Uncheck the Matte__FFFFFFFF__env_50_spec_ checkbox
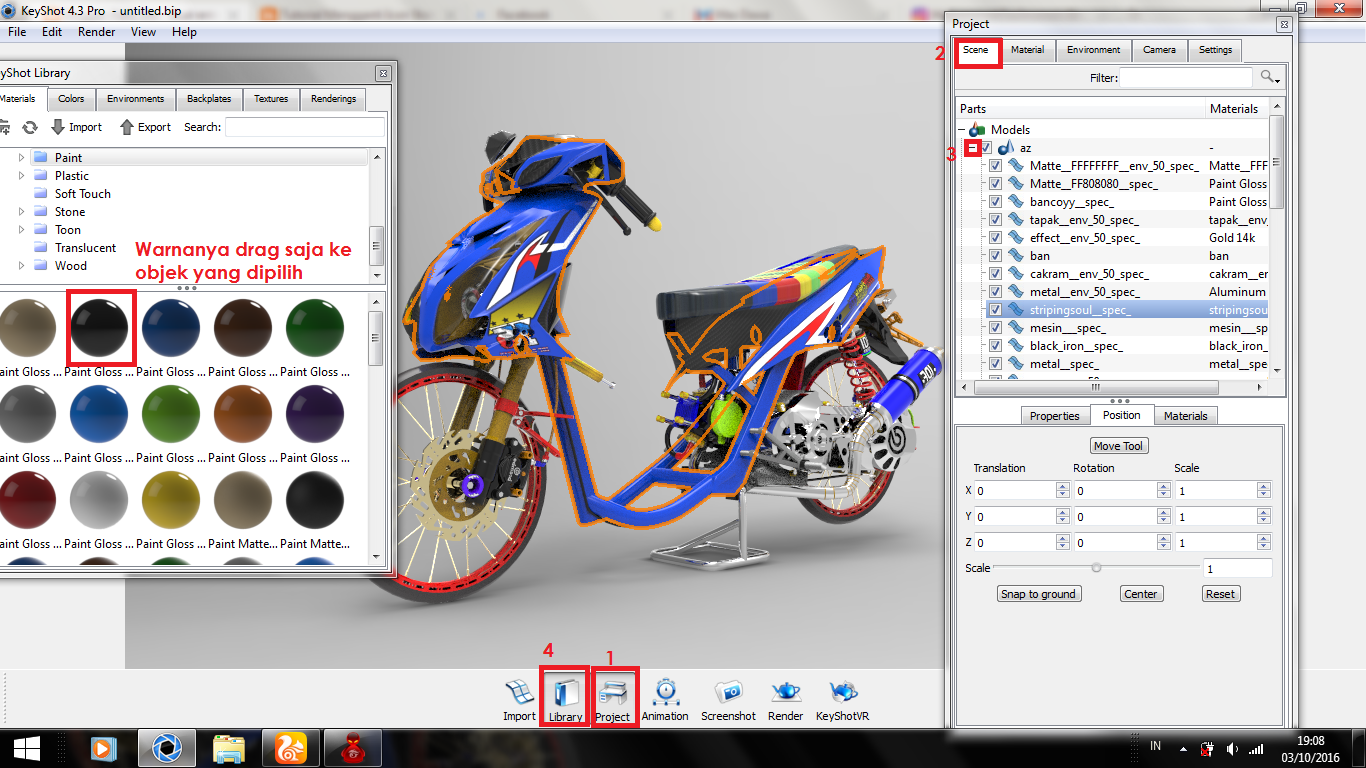Image resolution: width=1366 pixels, height=768 pixels. 995,166
